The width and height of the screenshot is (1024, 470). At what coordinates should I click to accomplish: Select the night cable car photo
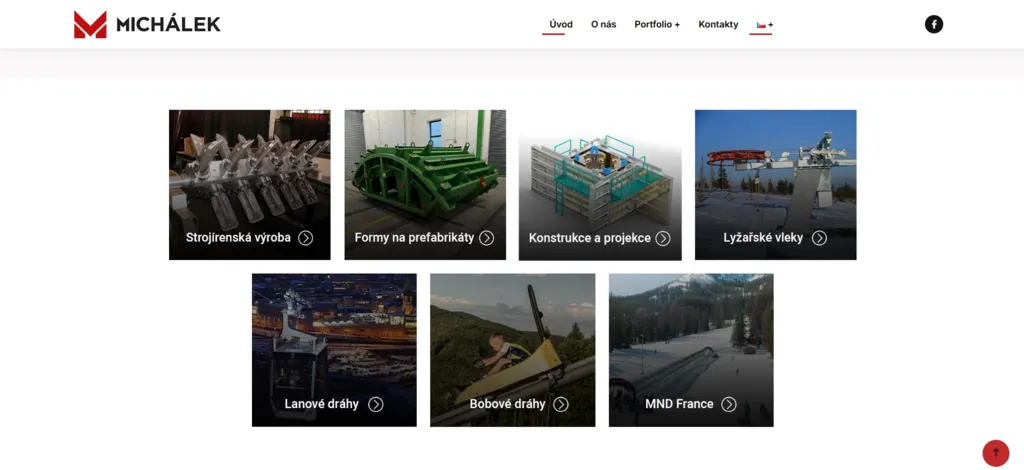(334, 350)
